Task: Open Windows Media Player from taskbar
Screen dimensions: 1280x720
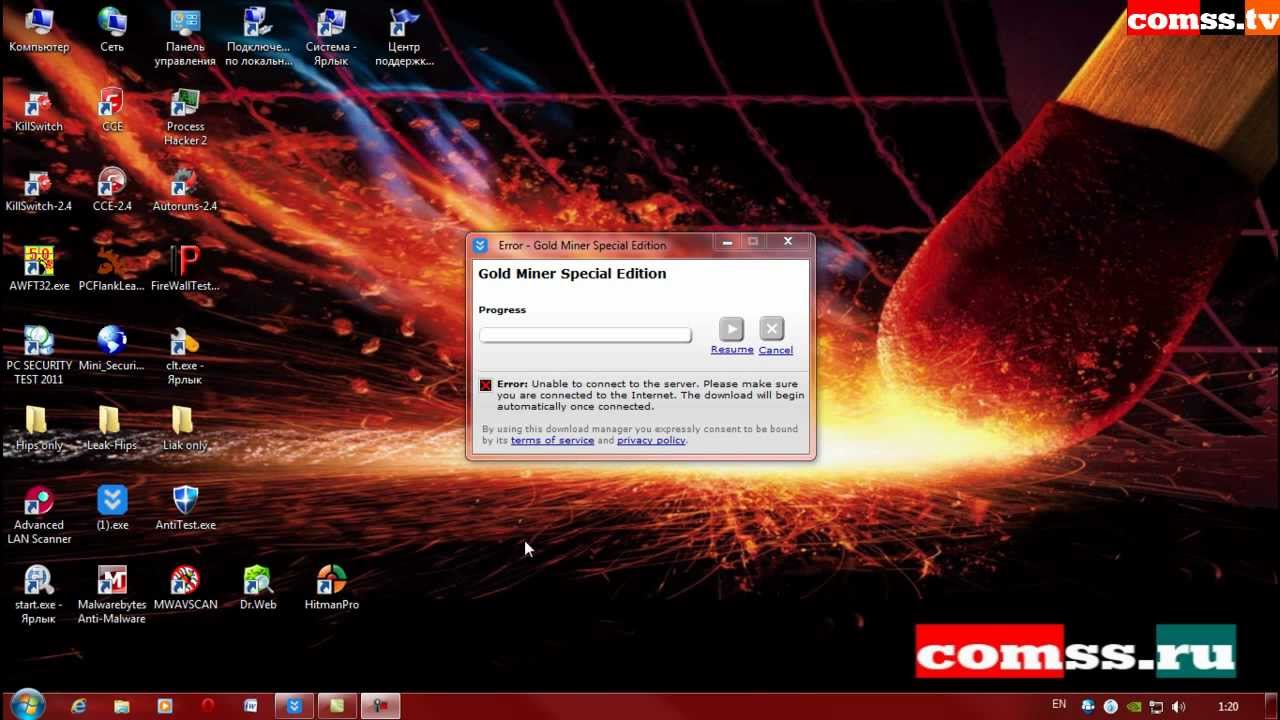Action: click(165, 705)
